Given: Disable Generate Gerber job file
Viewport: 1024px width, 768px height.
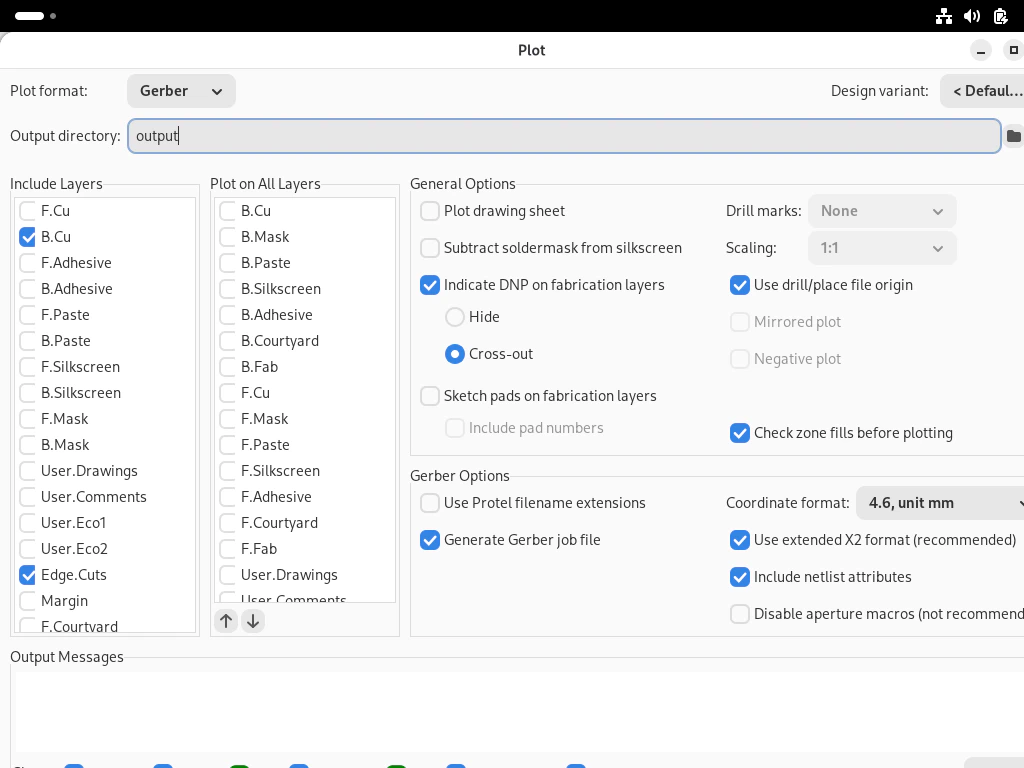Looking at the screenshot, I should coord(430,540).
